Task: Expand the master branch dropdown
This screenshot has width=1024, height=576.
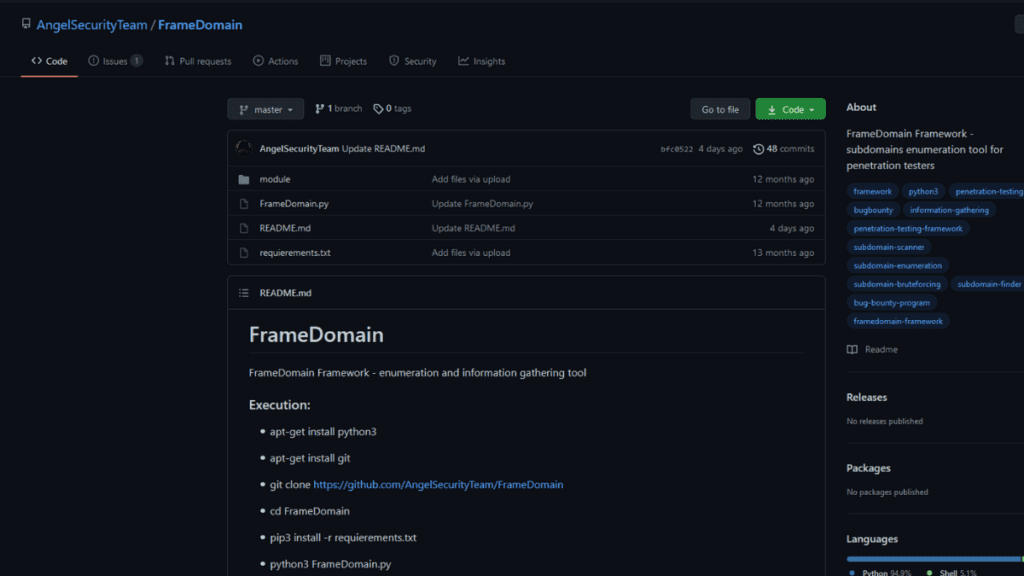Action: point(265,109)
